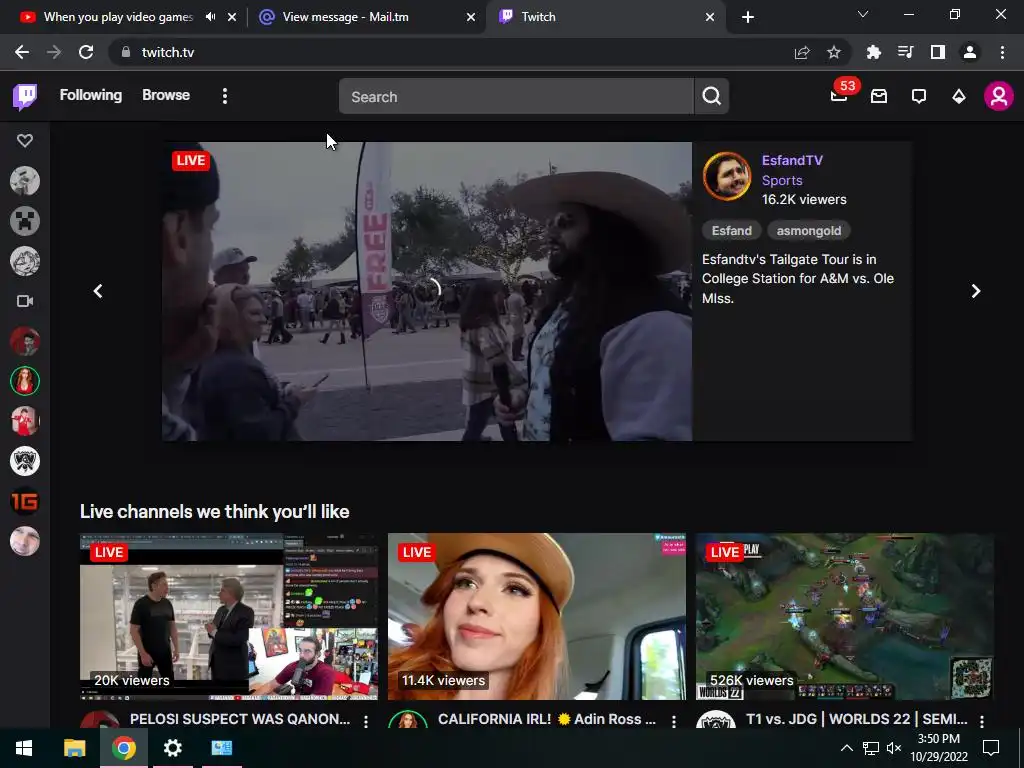
Task: Open notifications inbox with 53 badge
Action: click(x=839, y=97)
